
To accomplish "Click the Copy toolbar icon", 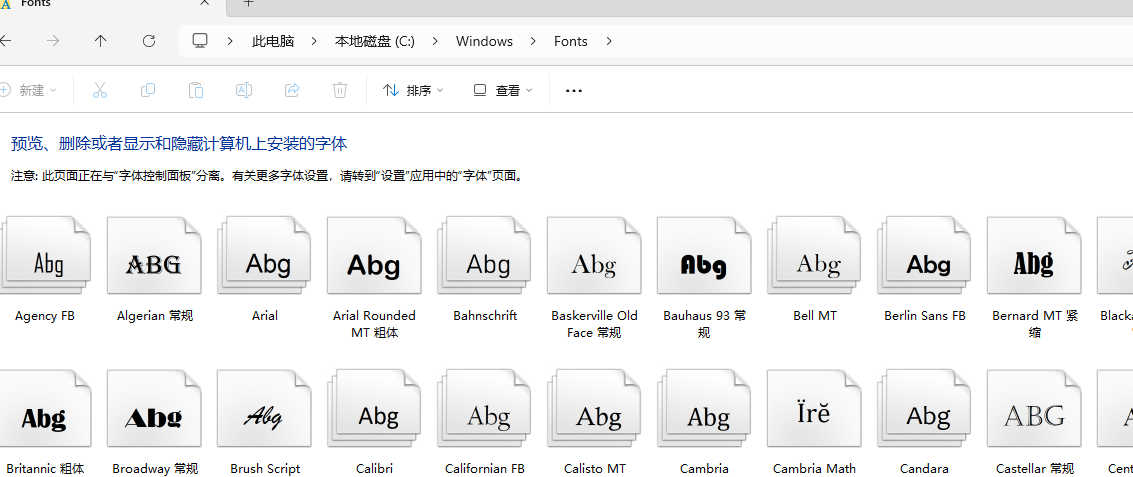I will [x=147, y=90].
